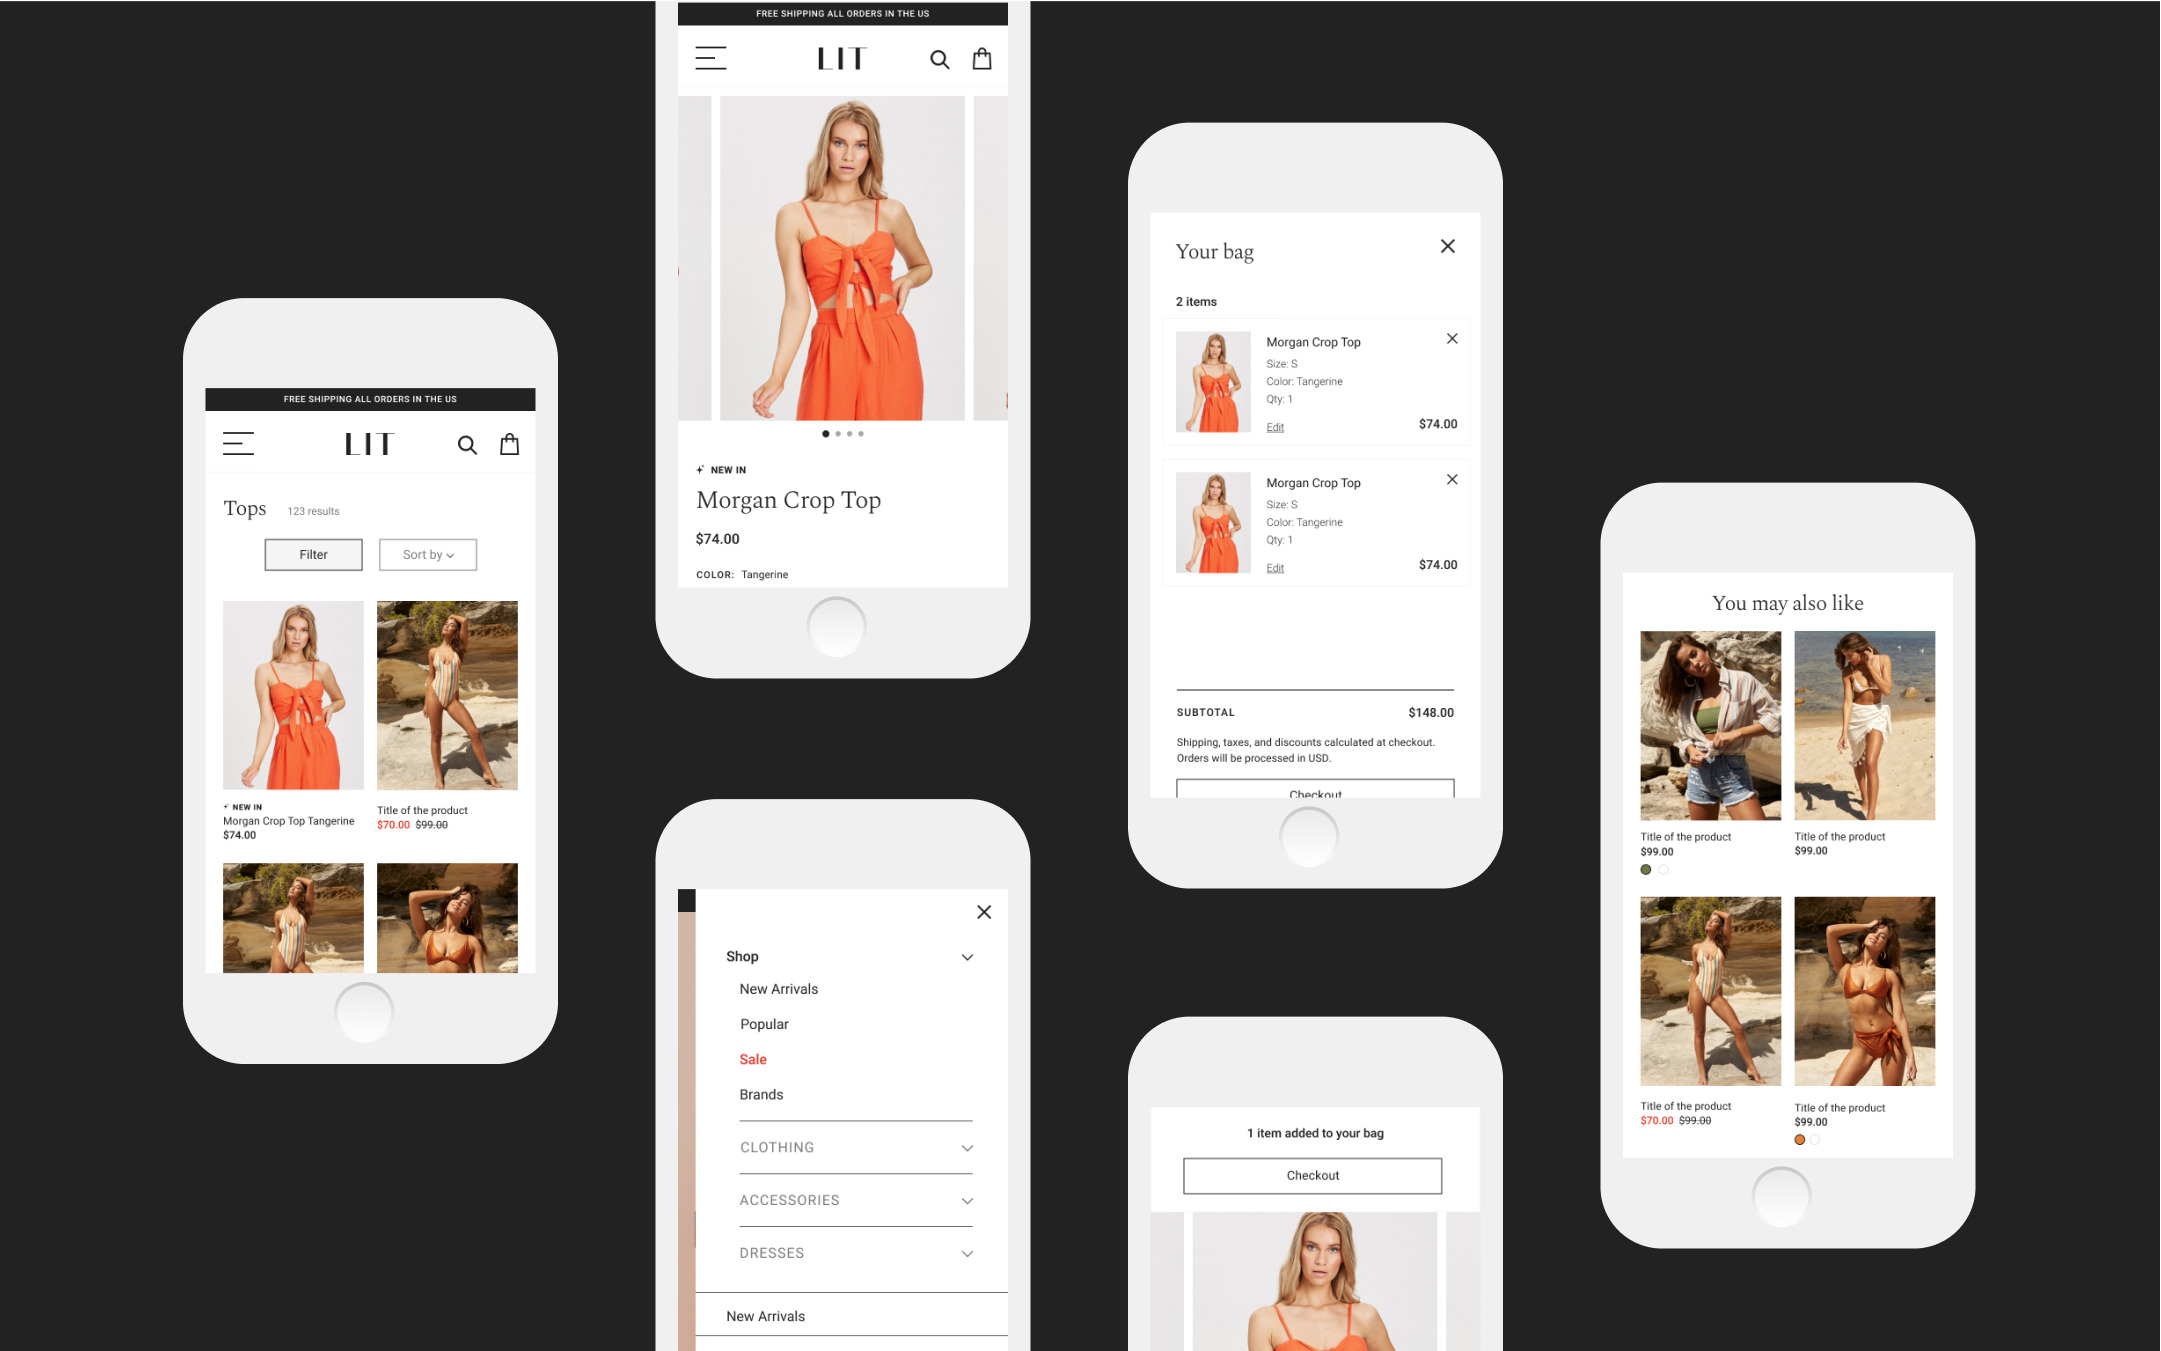Image resolution: width=2161 pixels, height=1351 pixels.
Task: Select New Arrivals menu item
Action: [x=778, y=988]
